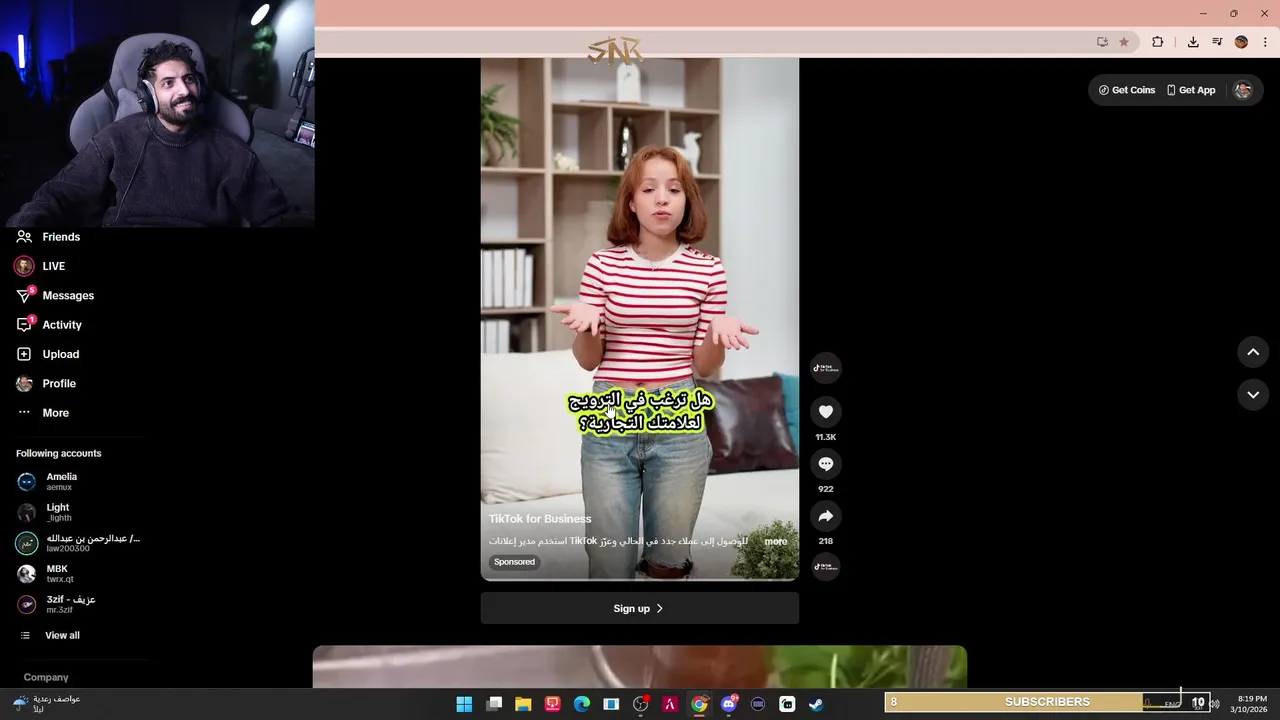Viewport: 1280px width, 720px height.
Task: Open the weather widget in the taskbar
Action: coord(46,704)
